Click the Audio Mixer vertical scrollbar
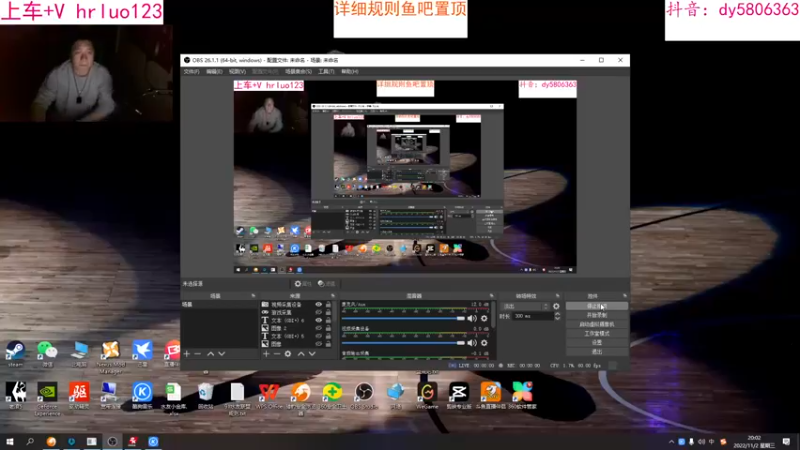800x450 pixels. (x=493, y=314)
